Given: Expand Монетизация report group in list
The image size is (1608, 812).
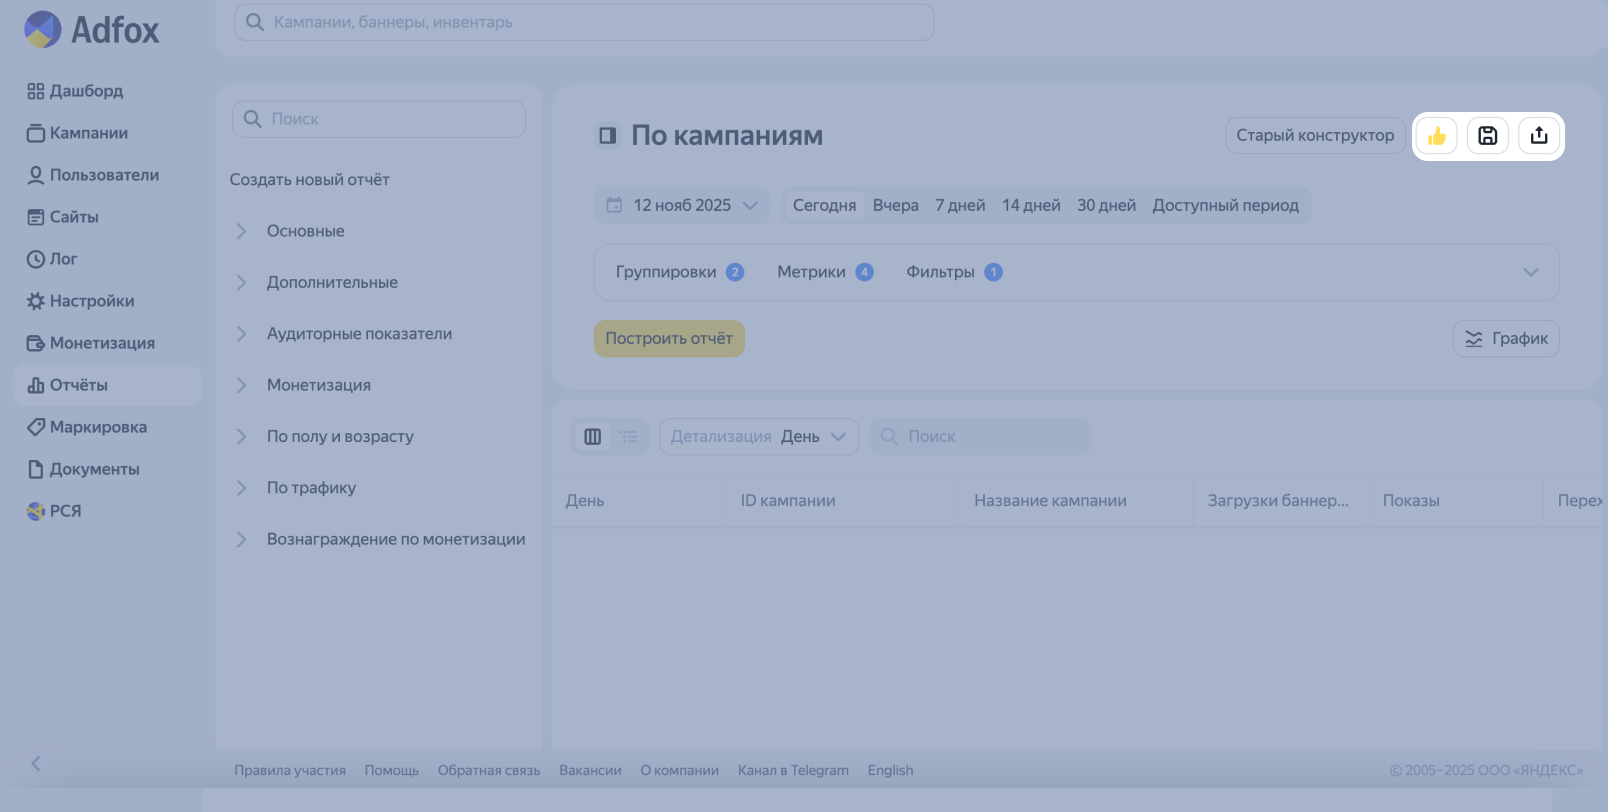Looking at the screenshot, I should tap(241, 385).
